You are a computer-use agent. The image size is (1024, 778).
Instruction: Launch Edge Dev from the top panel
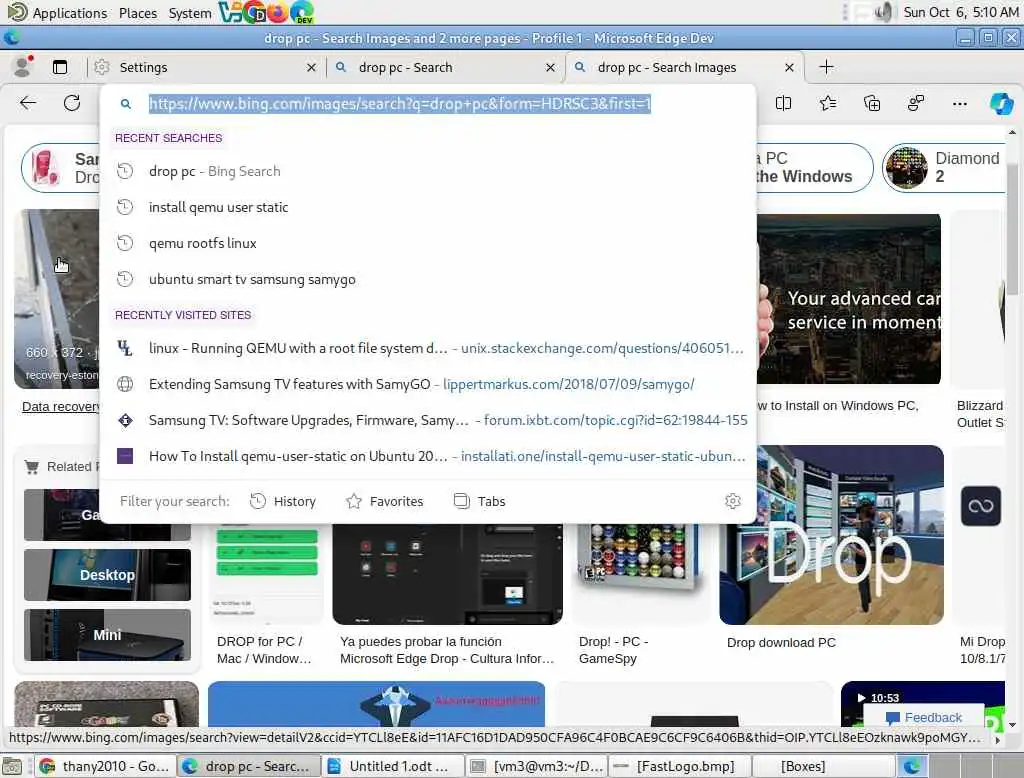(302, 12)
